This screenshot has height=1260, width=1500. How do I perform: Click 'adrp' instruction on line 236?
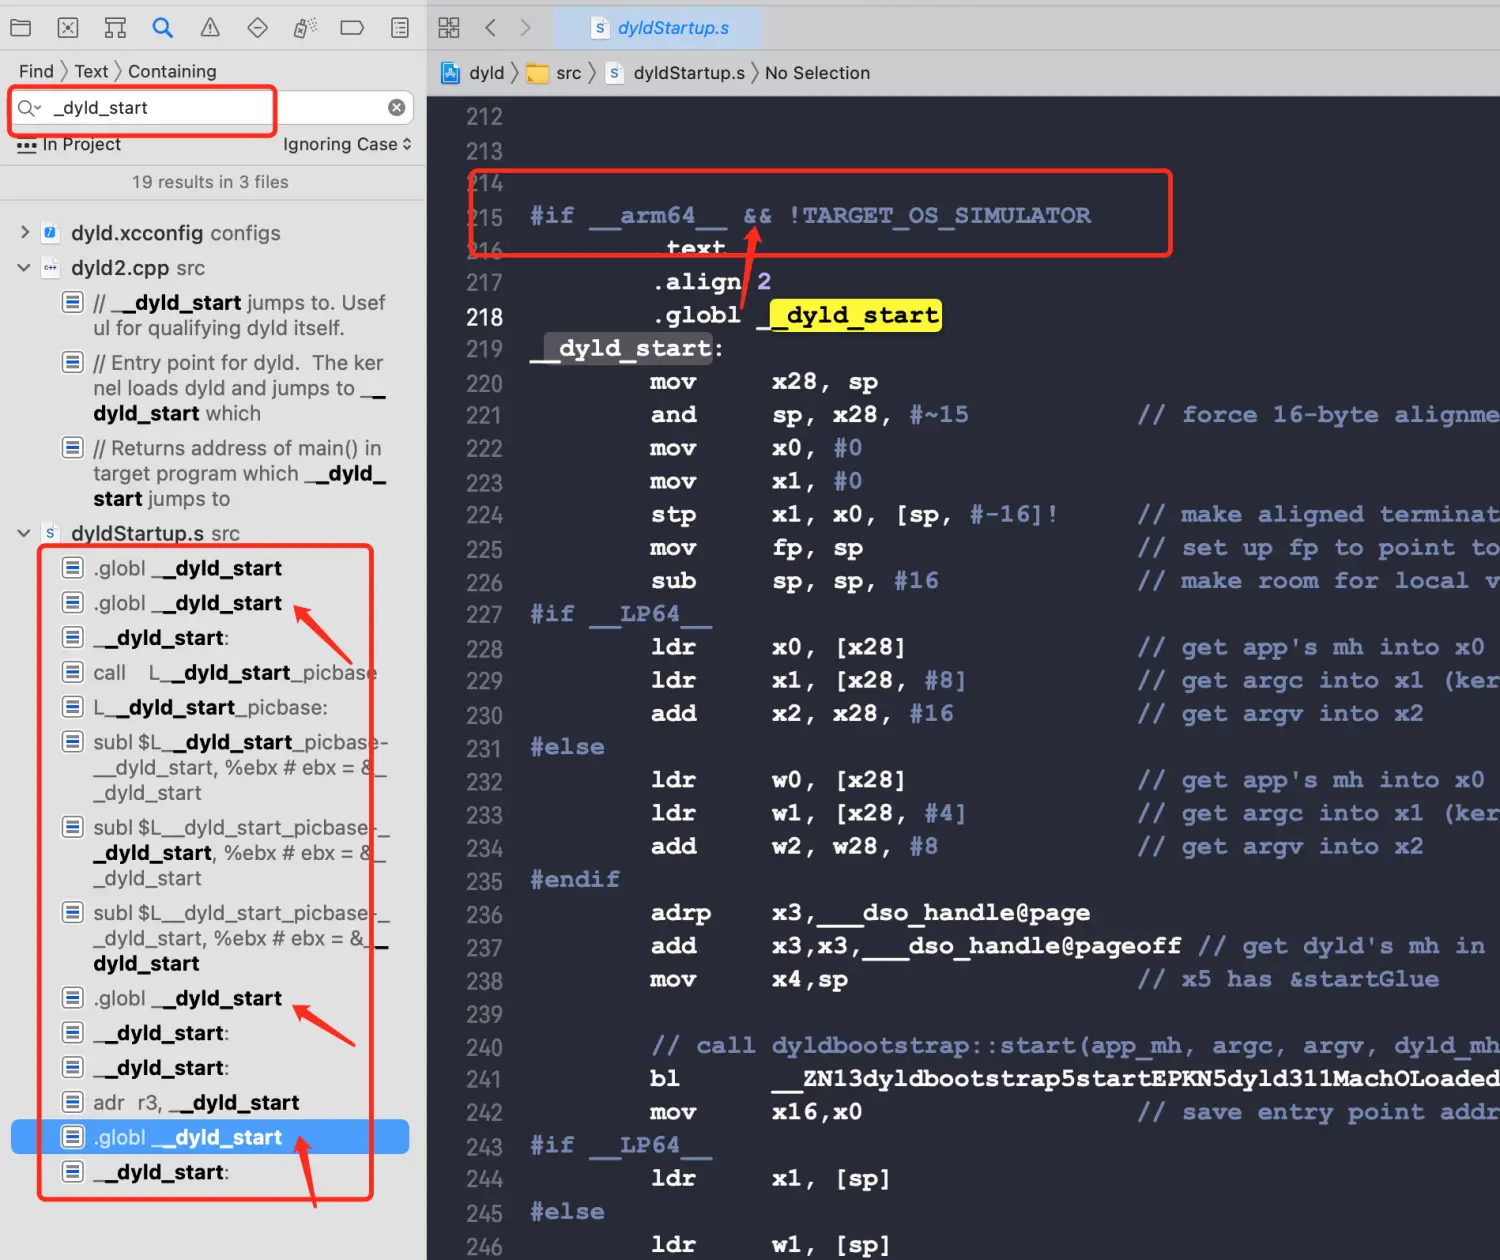pyautogui.click(x=680, y=912)
